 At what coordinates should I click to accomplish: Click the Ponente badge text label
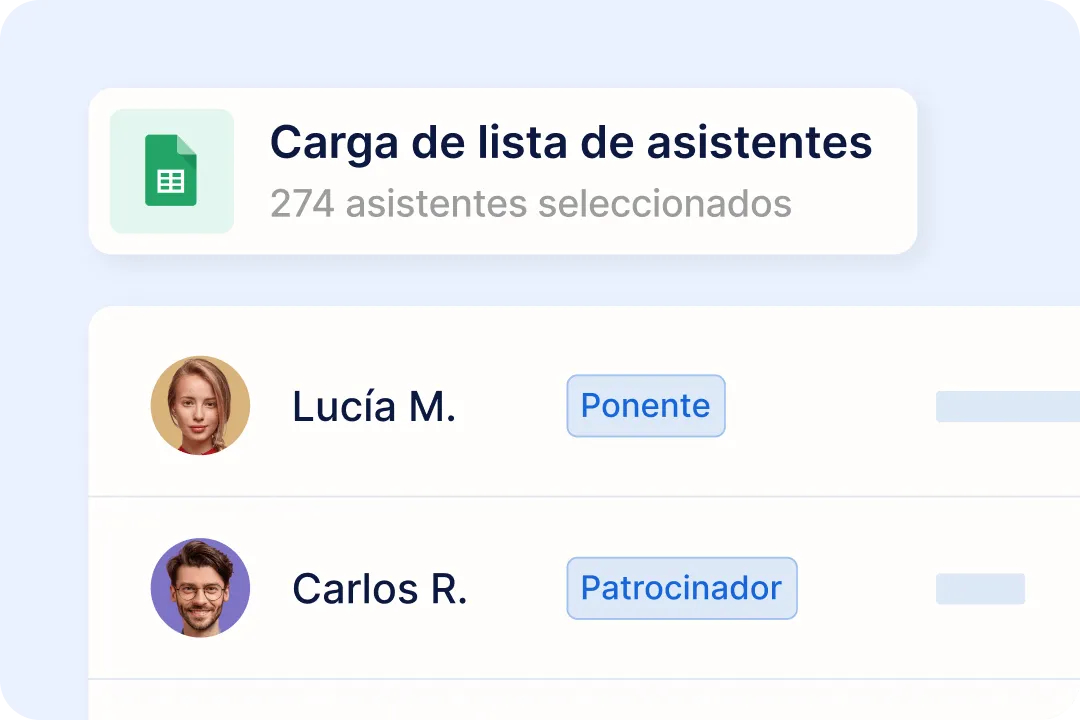(645, 406)
